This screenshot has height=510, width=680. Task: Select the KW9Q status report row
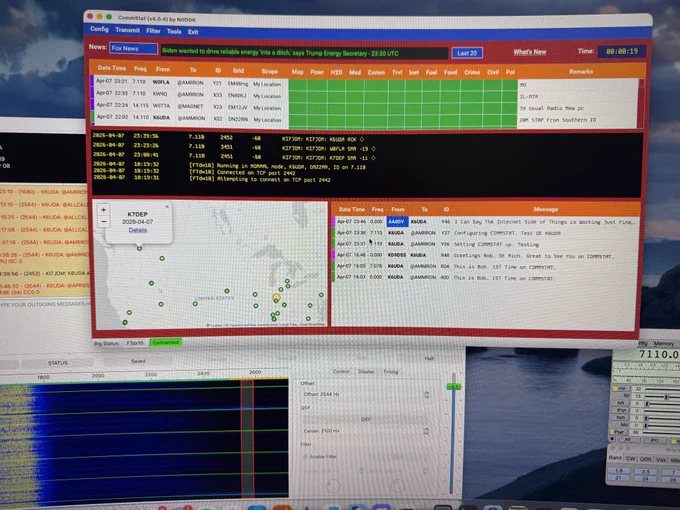[364, 95]
